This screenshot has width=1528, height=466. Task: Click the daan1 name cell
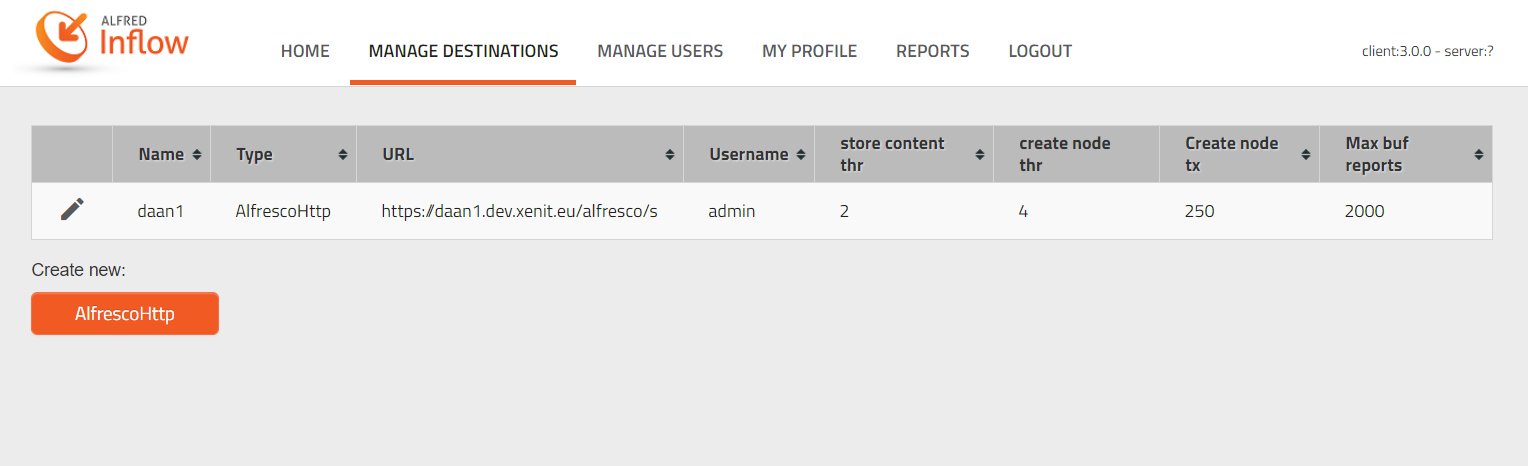(161, 211)
